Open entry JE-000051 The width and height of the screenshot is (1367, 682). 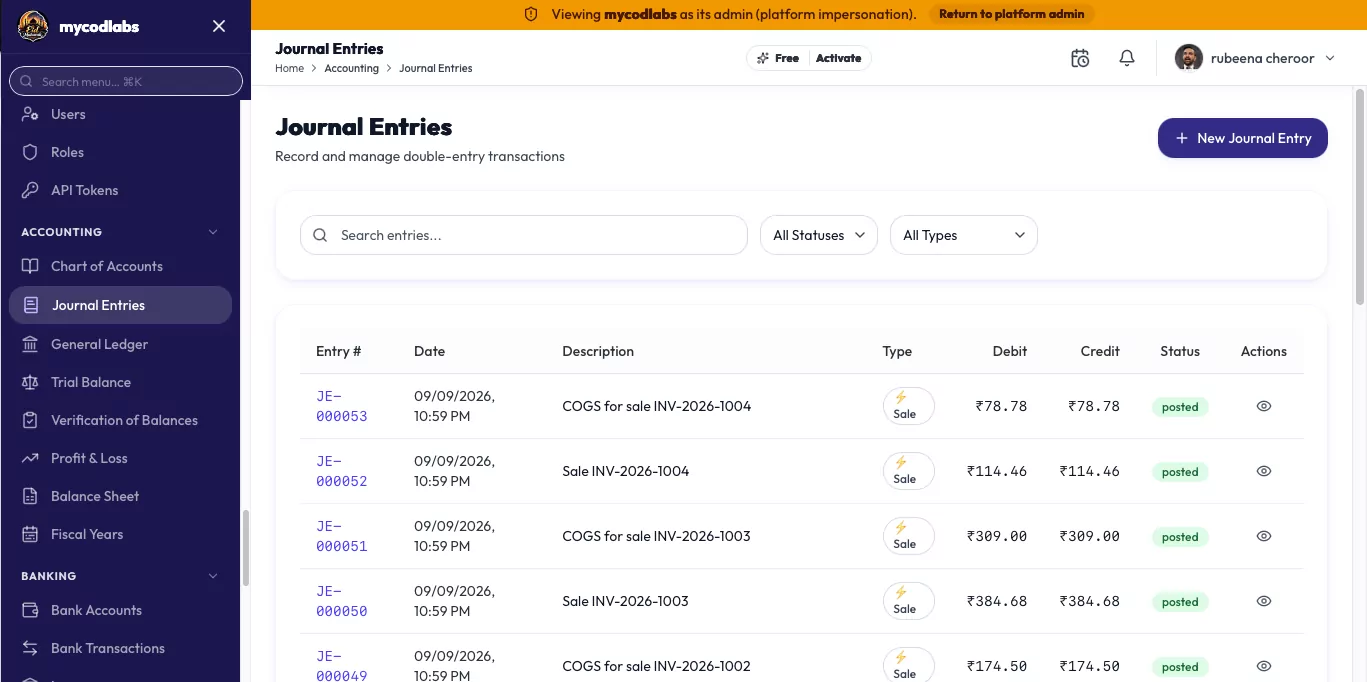tap(341, 536)
